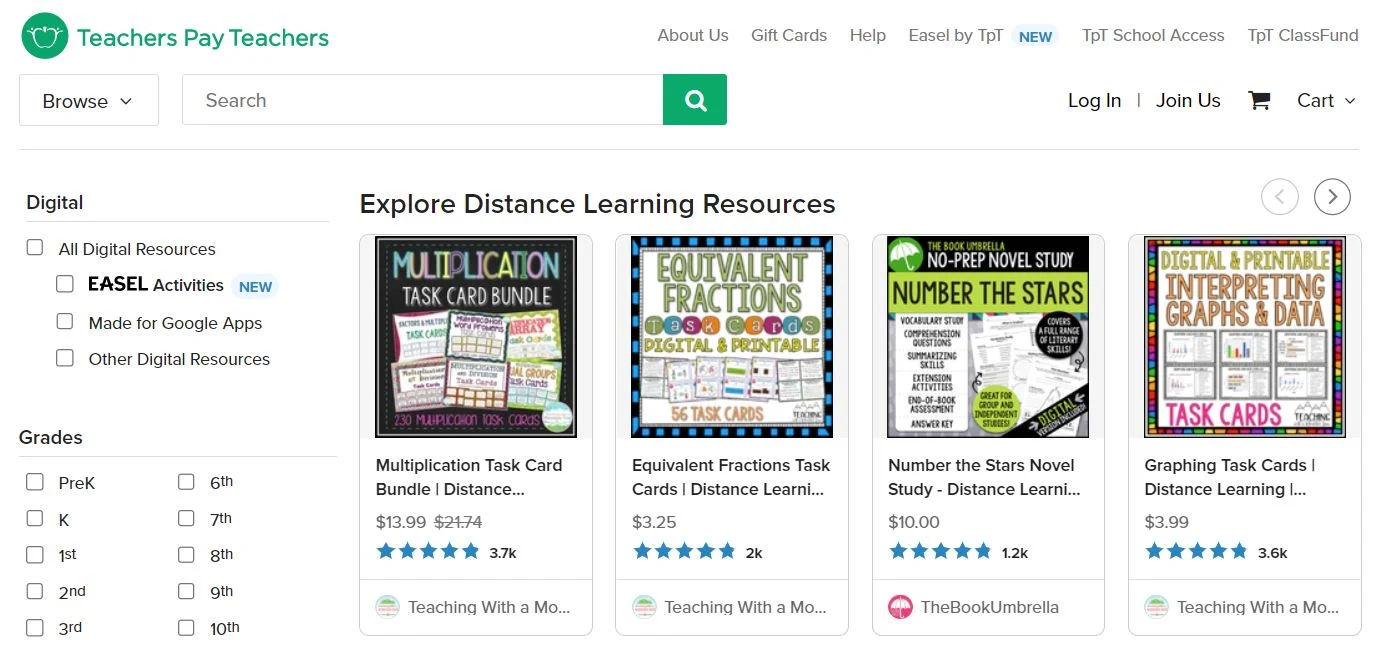Click star rating of Number the Stars
1393x651 pixels.
tap(940, 551)
